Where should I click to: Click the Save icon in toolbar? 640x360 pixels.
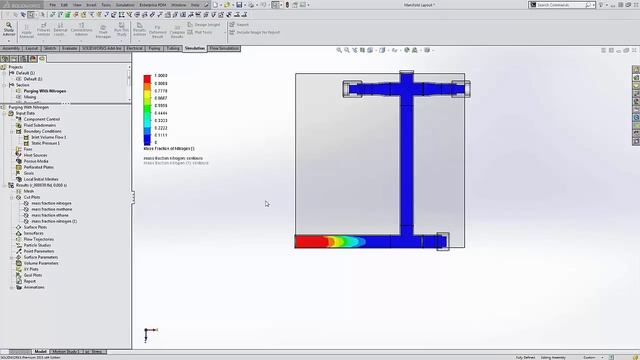point(239,5)
